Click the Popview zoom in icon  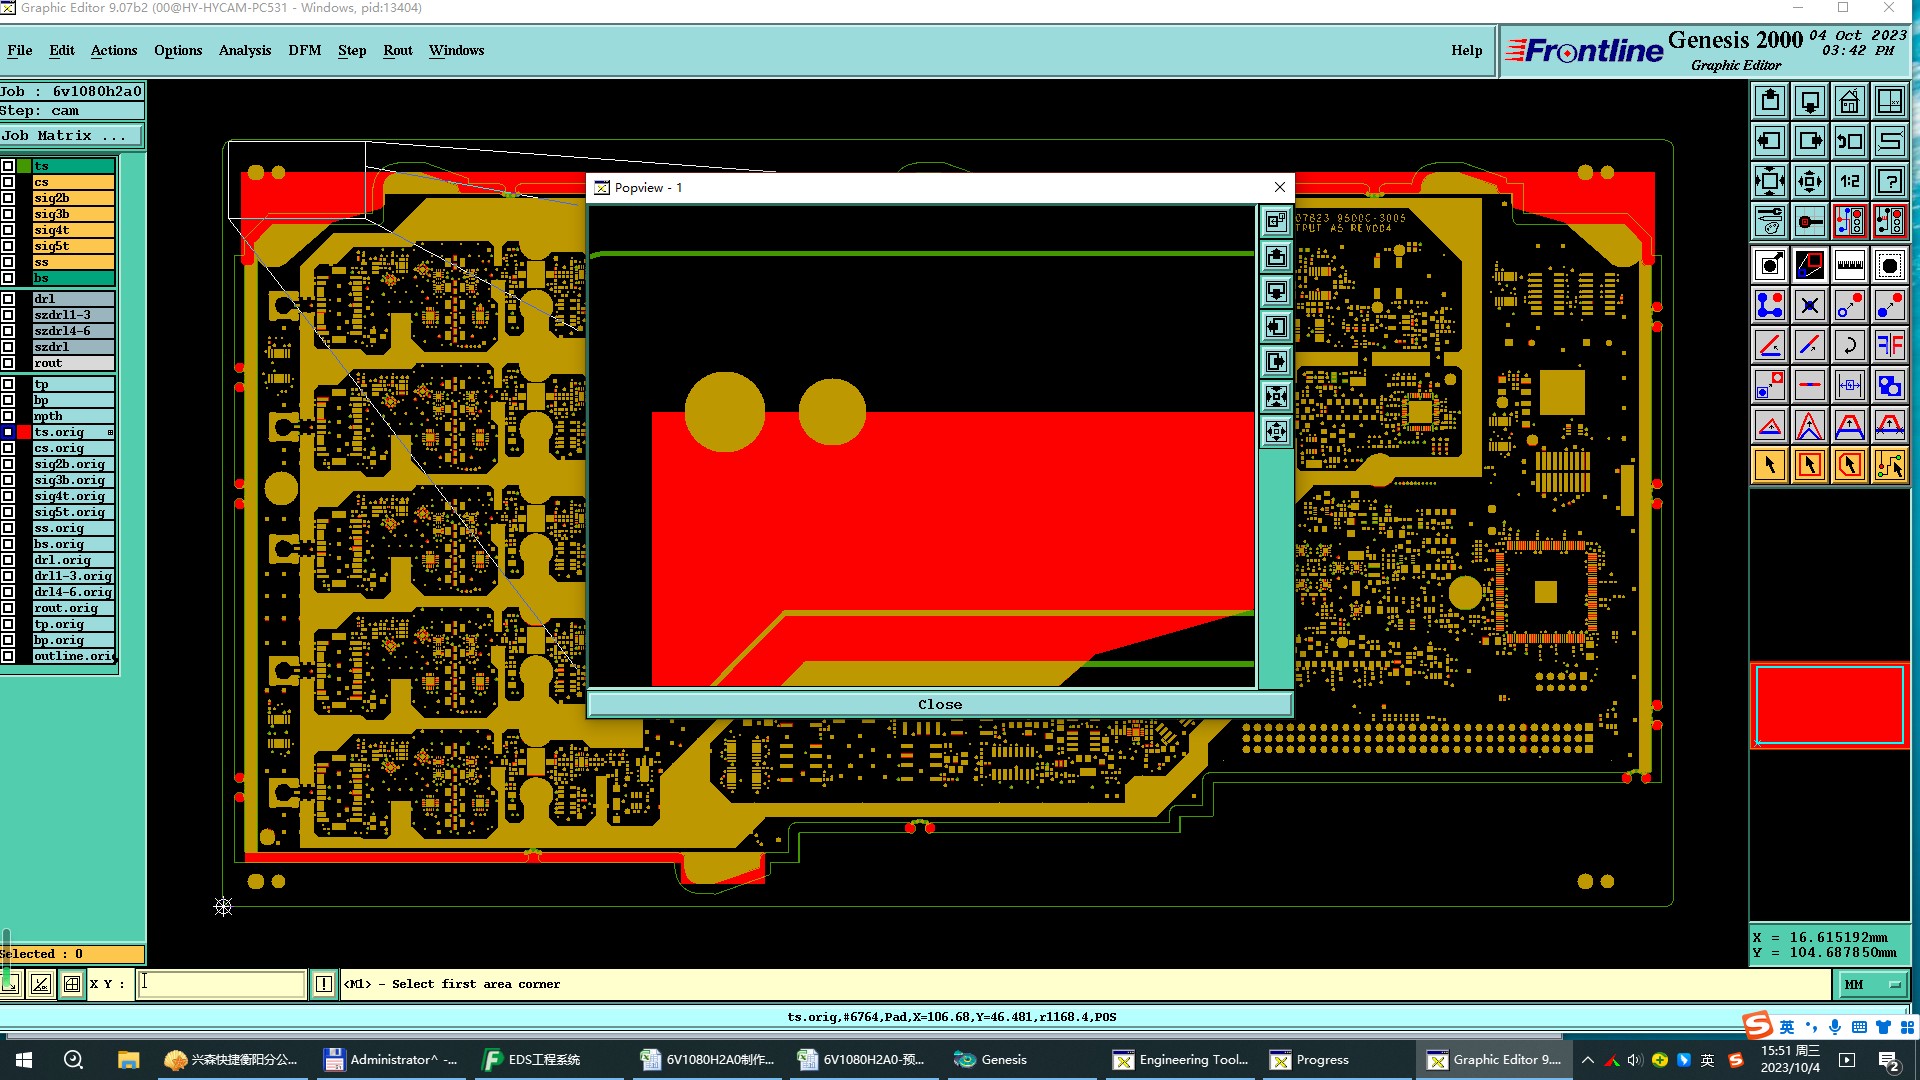tap(1276, 397)
